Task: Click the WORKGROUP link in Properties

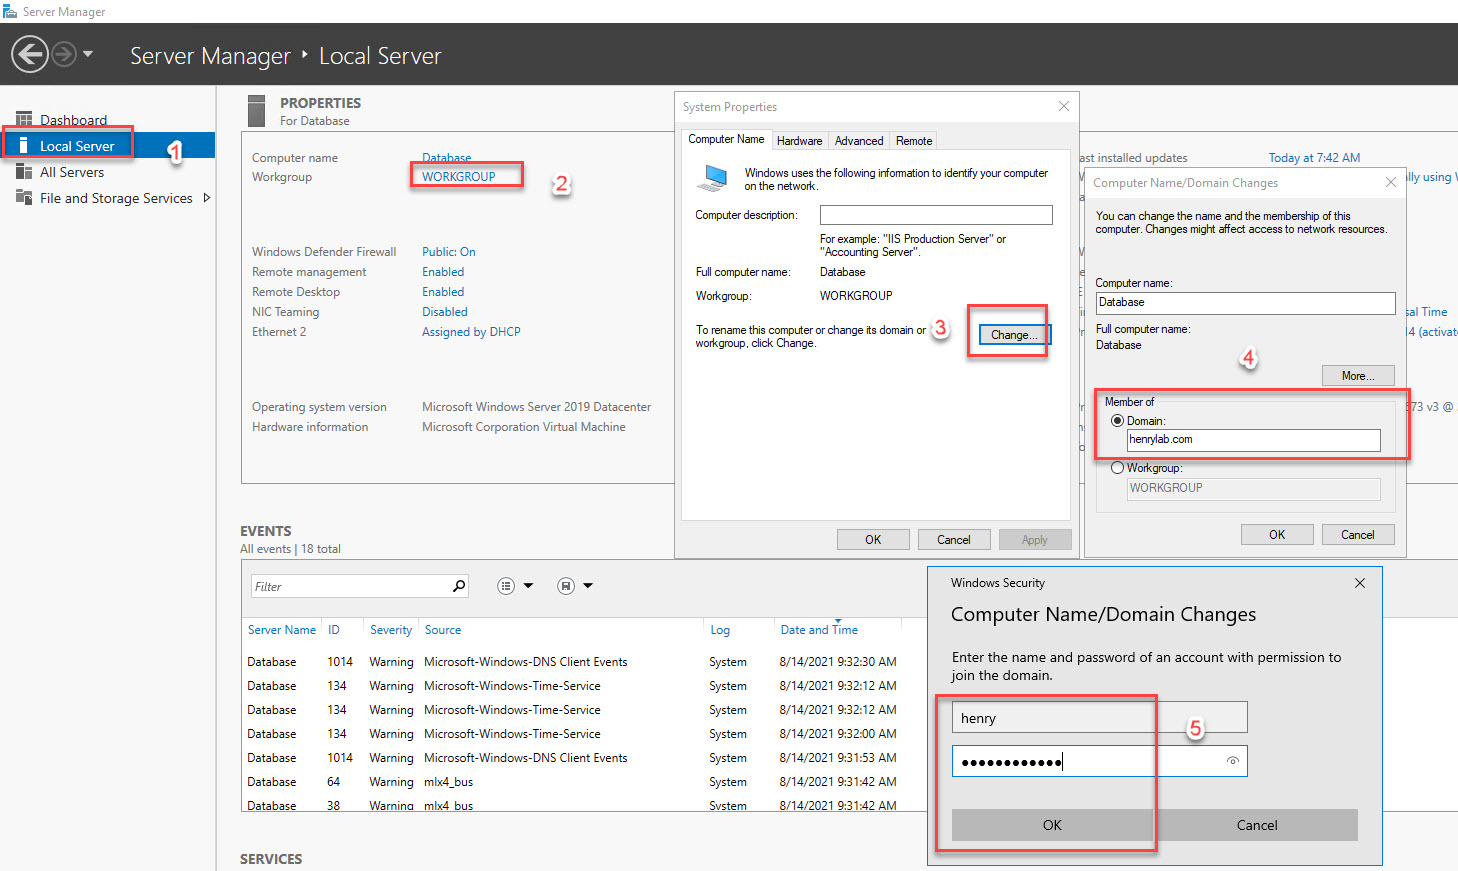Action: click(x=459, y=177)
